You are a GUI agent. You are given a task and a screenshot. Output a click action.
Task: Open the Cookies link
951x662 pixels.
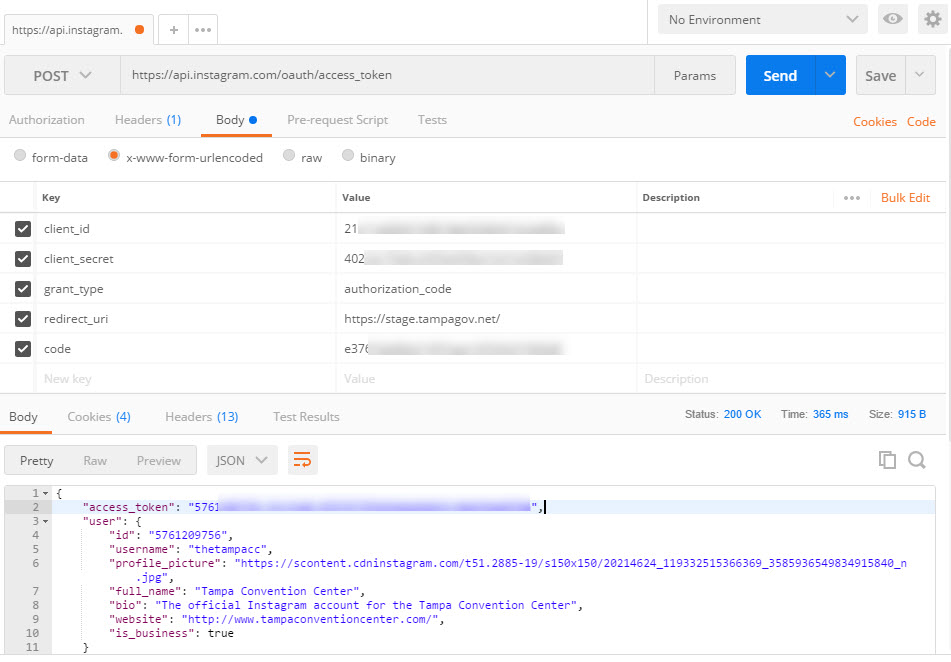[875, 121]
